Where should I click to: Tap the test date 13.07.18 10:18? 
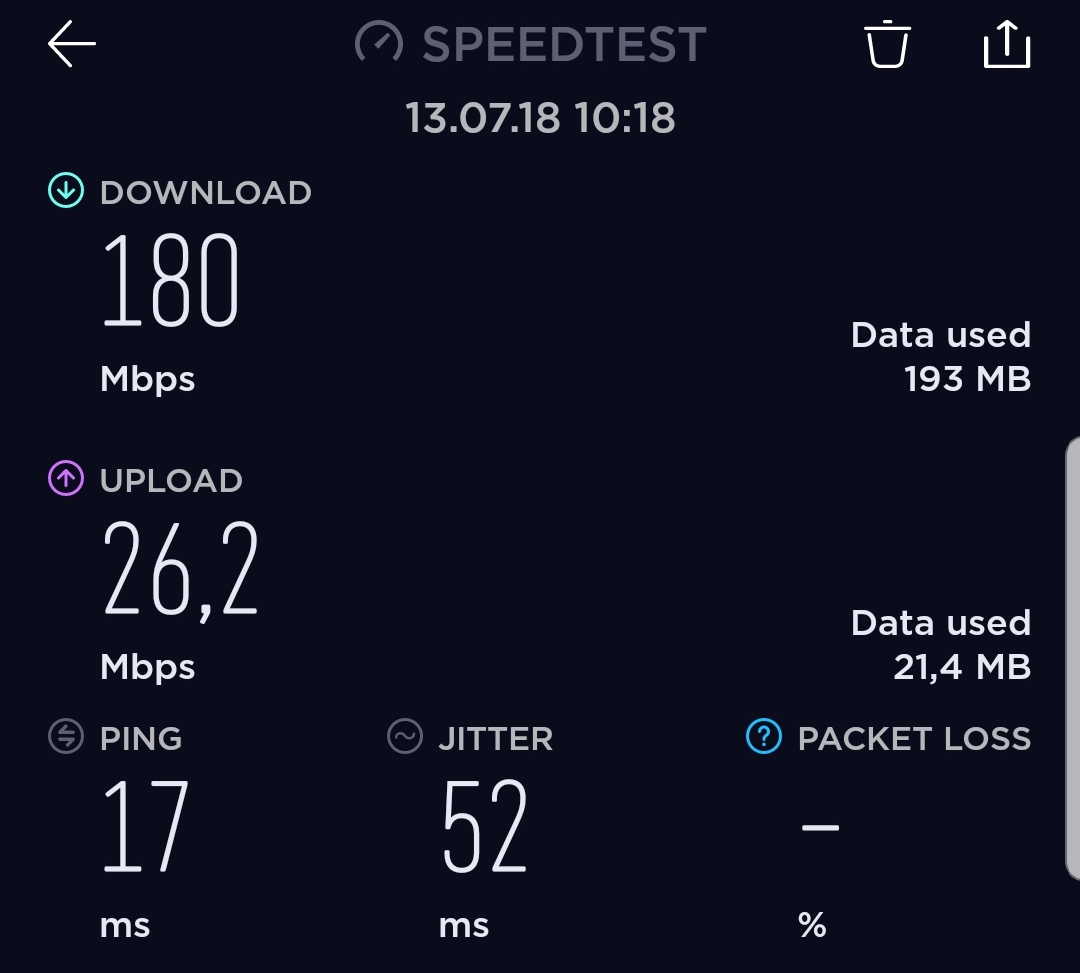540,117
